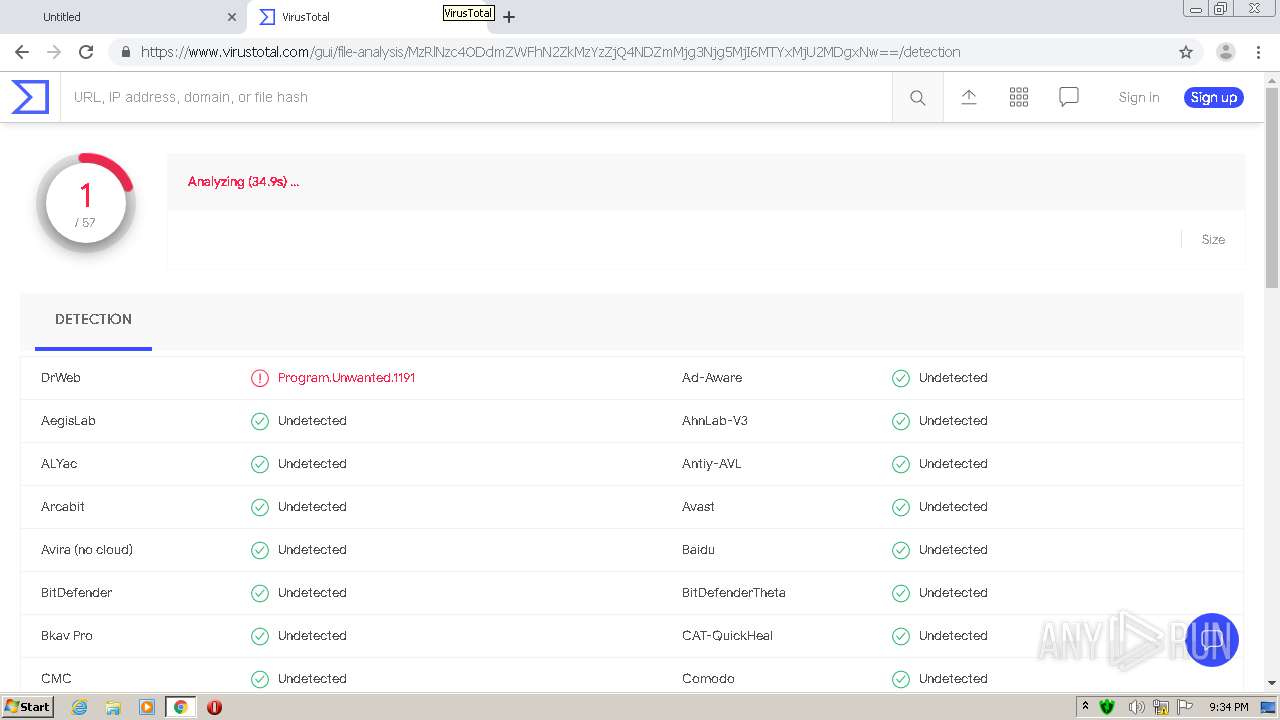
Task: Select the DETECTION tab
Action: click(x=93, y=320)
